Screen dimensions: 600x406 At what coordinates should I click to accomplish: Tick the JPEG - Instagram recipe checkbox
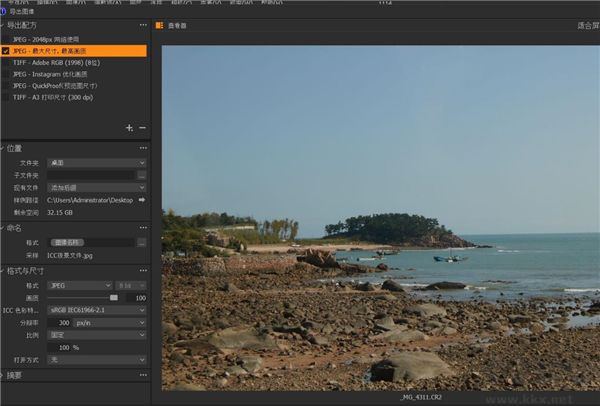(x=7, y=74)
